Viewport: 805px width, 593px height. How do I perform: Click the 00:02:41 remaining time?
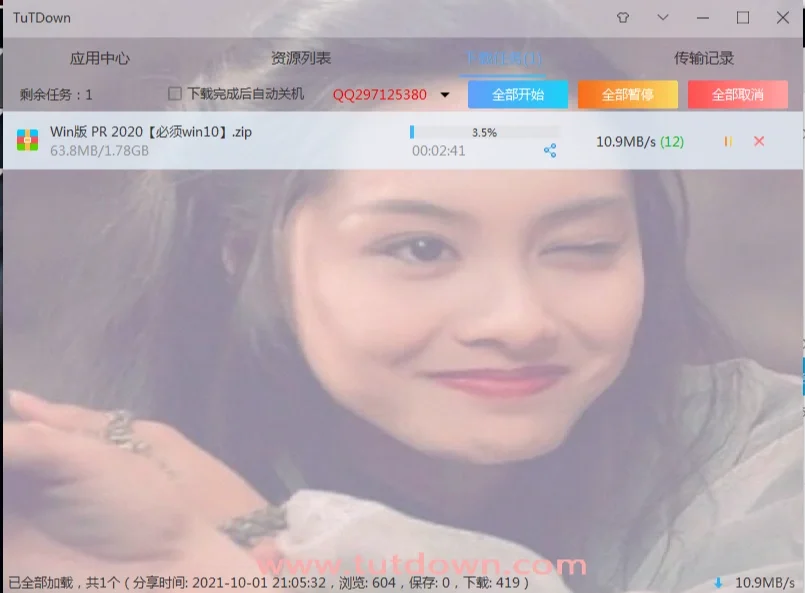438,151
